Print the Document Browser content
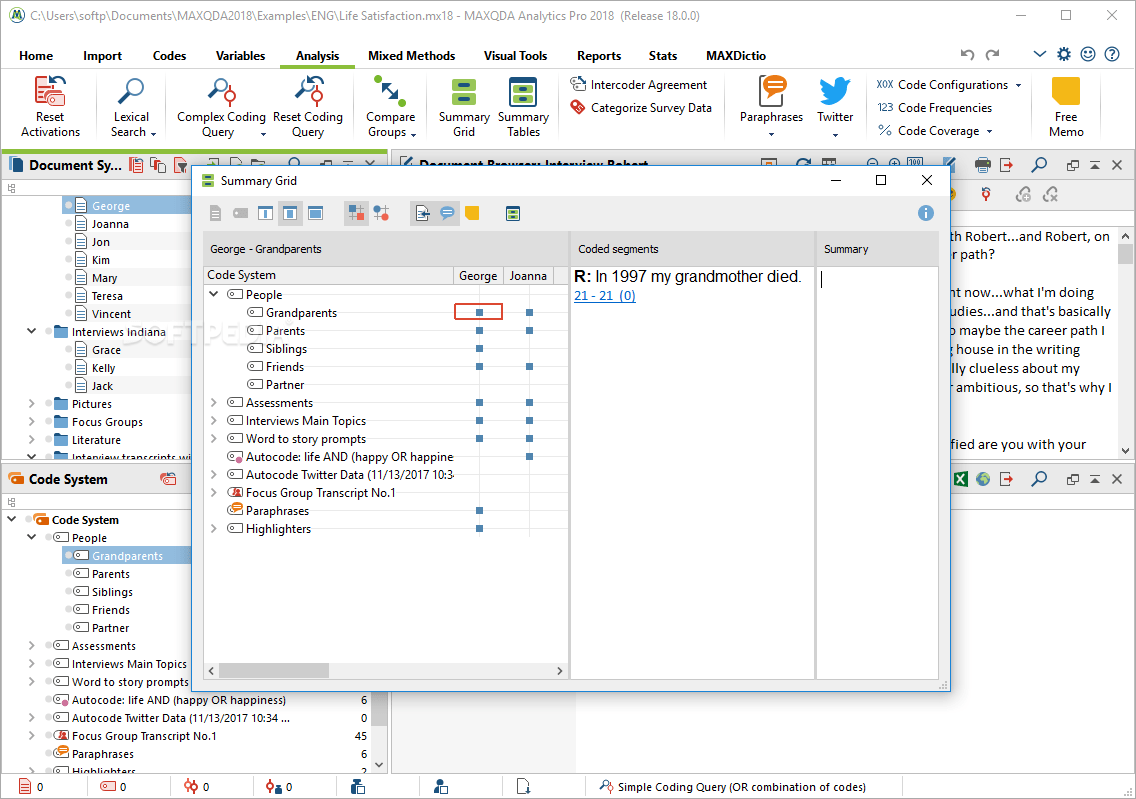Viewport: 1136px width, 799px height. point(982,165)
